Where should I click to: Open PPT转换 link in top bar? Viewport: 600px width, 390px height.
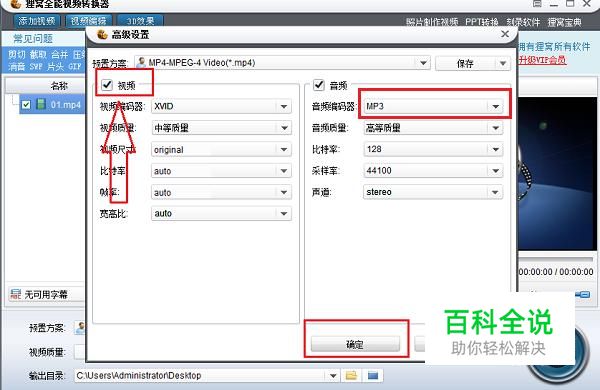pyautogui.click(x=482, y=22)
